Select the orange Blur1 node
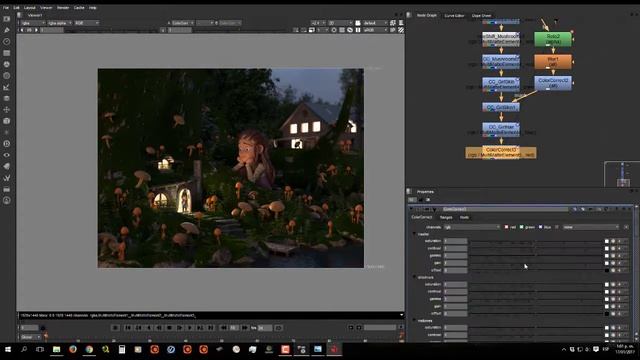The width and height of the screenshot is (640, 360). (x=553, y=62)
